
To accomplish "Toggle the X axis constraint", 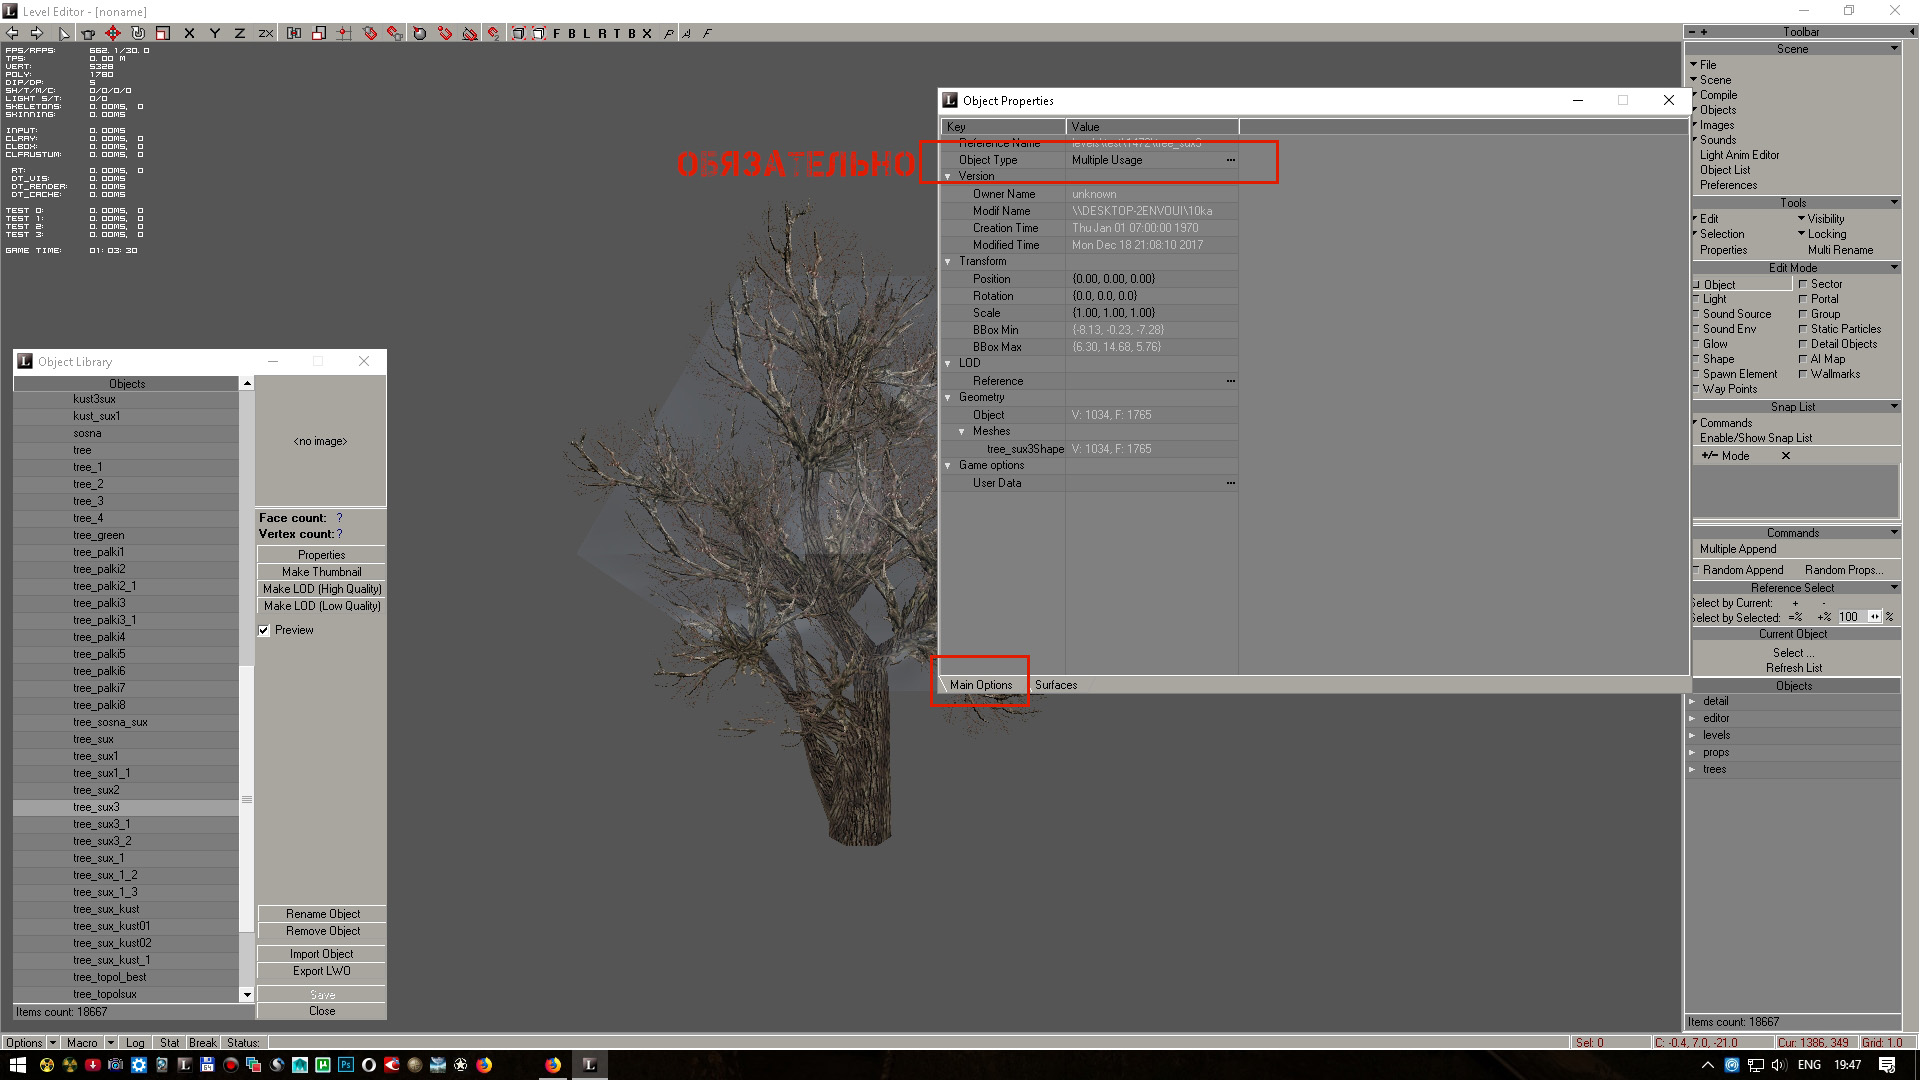I will pos(189,33).
